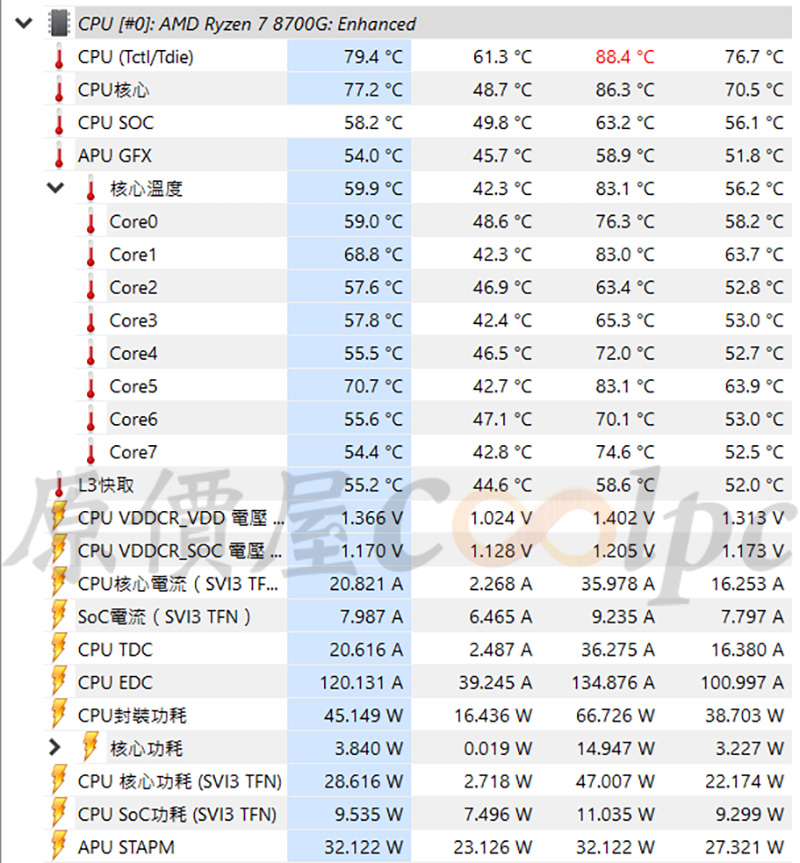Collapse the 核心溫度 group chevron
This screenshot has width=800, height=863.
coord(55,188)
